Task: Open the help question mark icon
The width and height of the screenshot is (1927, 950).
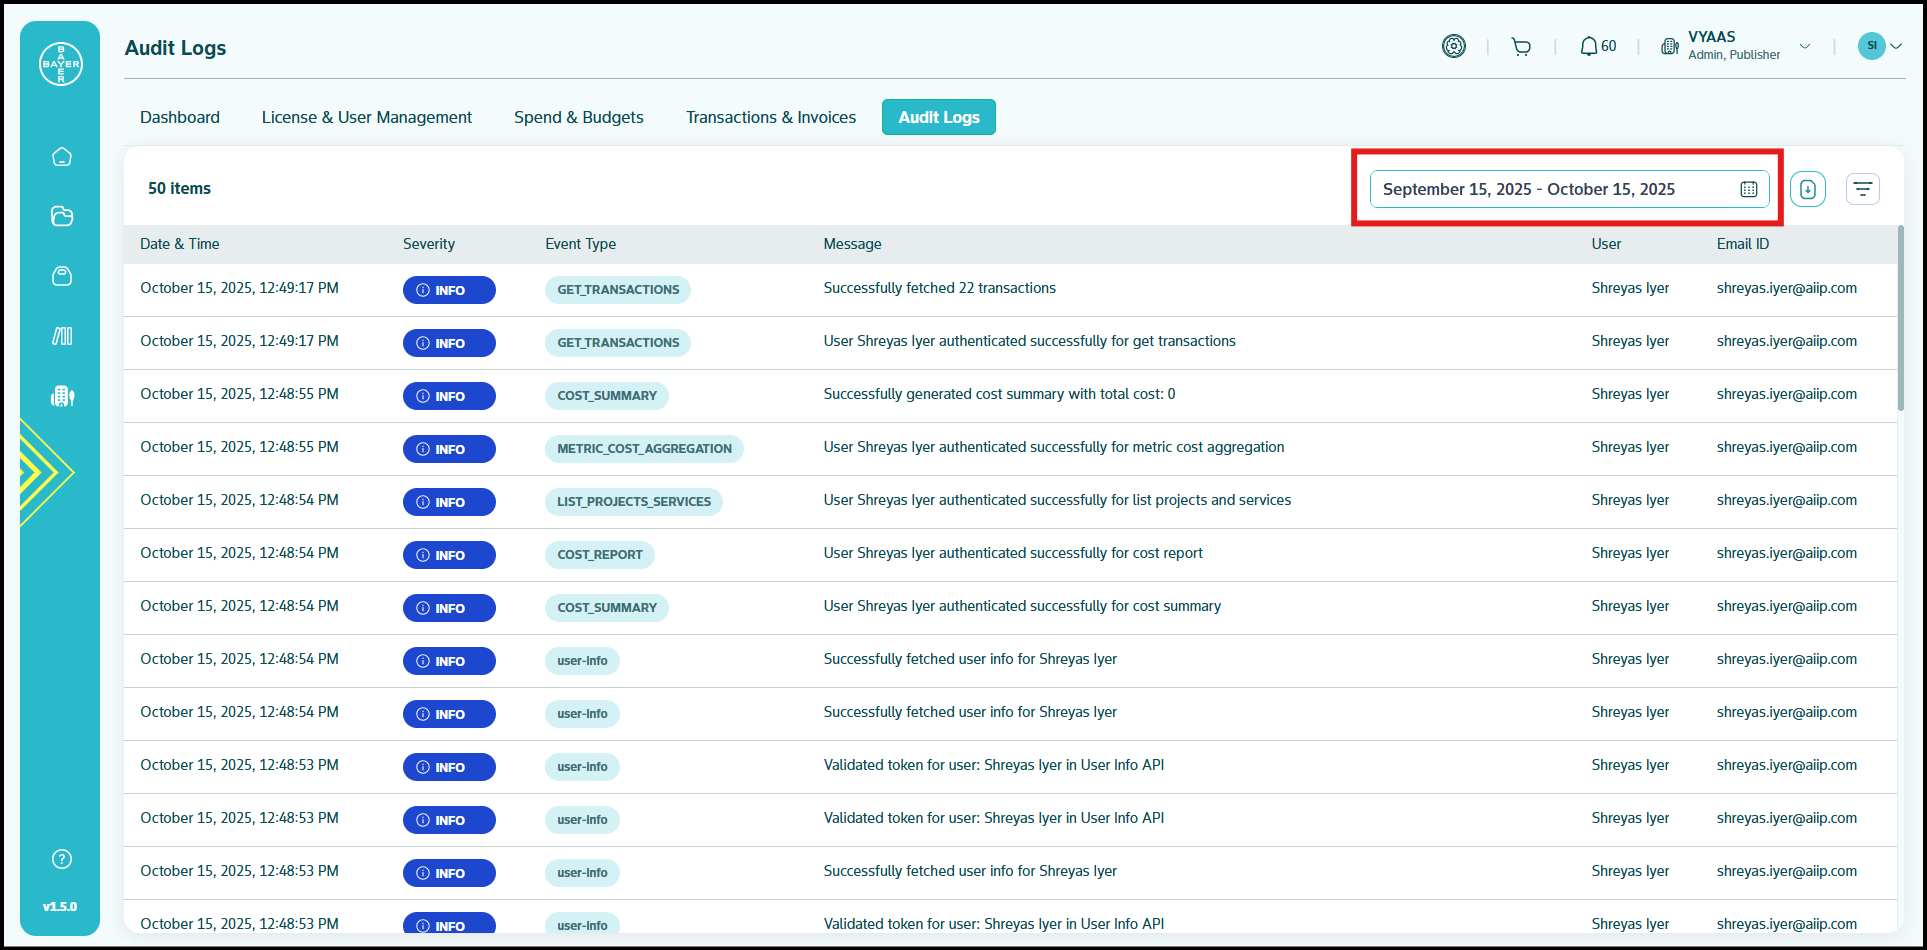Action: pyautogui.click(x=62, y=859)
